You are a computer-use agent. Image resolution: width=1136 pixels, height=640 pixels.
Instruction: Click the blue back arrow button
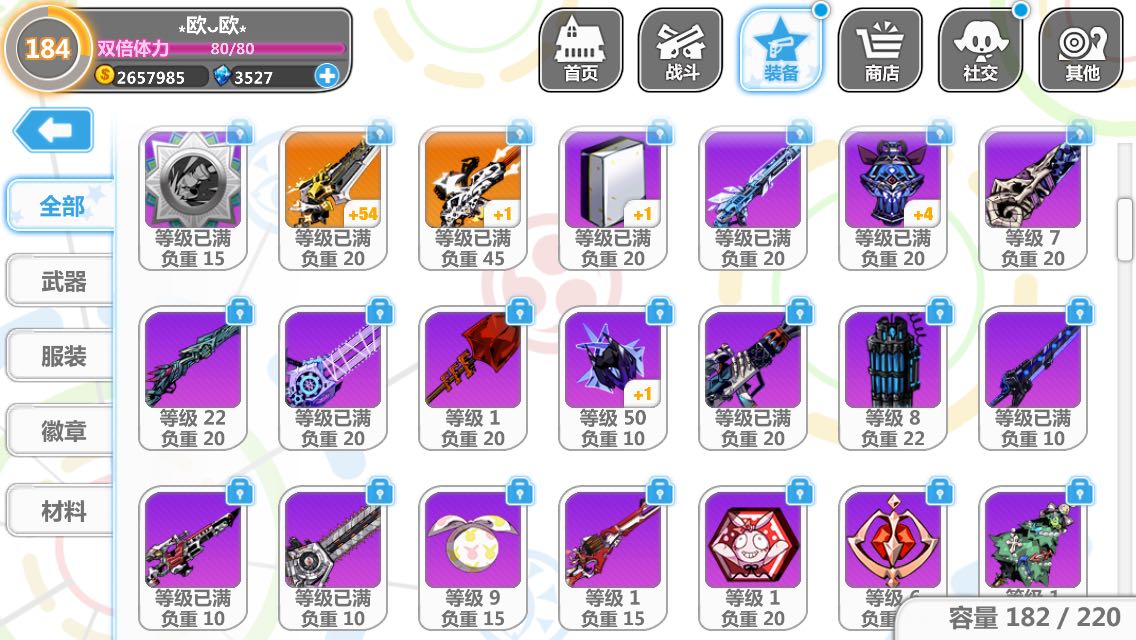point(54,130)
